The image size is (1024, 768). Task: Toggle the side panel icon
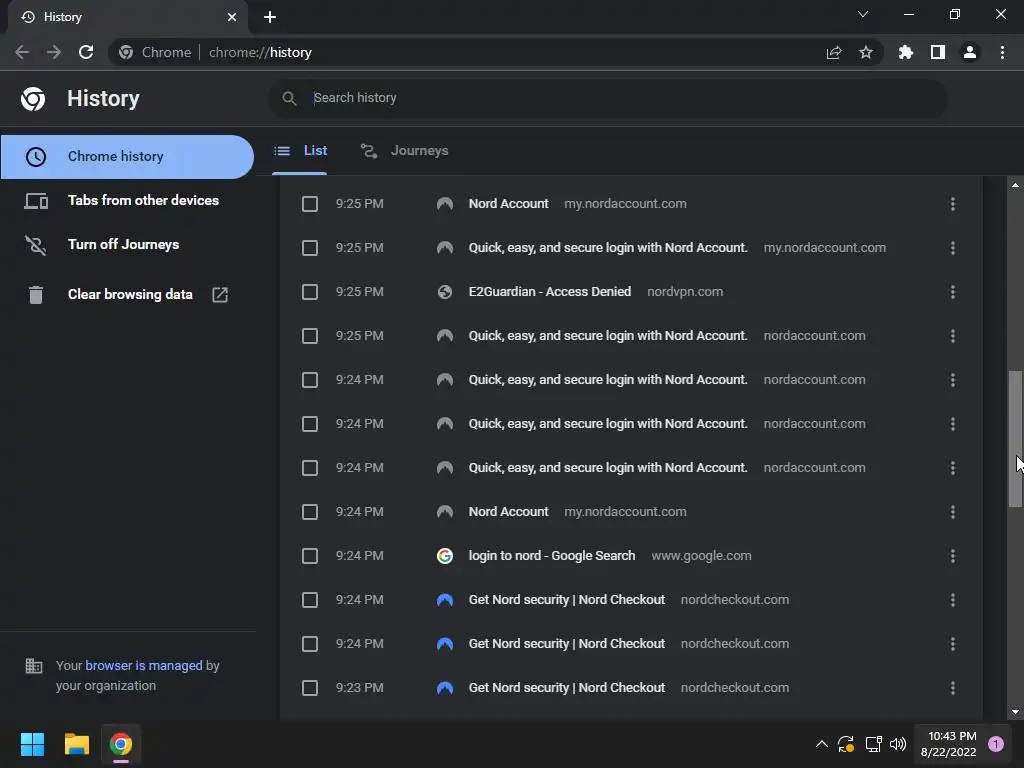click(938, 52)
